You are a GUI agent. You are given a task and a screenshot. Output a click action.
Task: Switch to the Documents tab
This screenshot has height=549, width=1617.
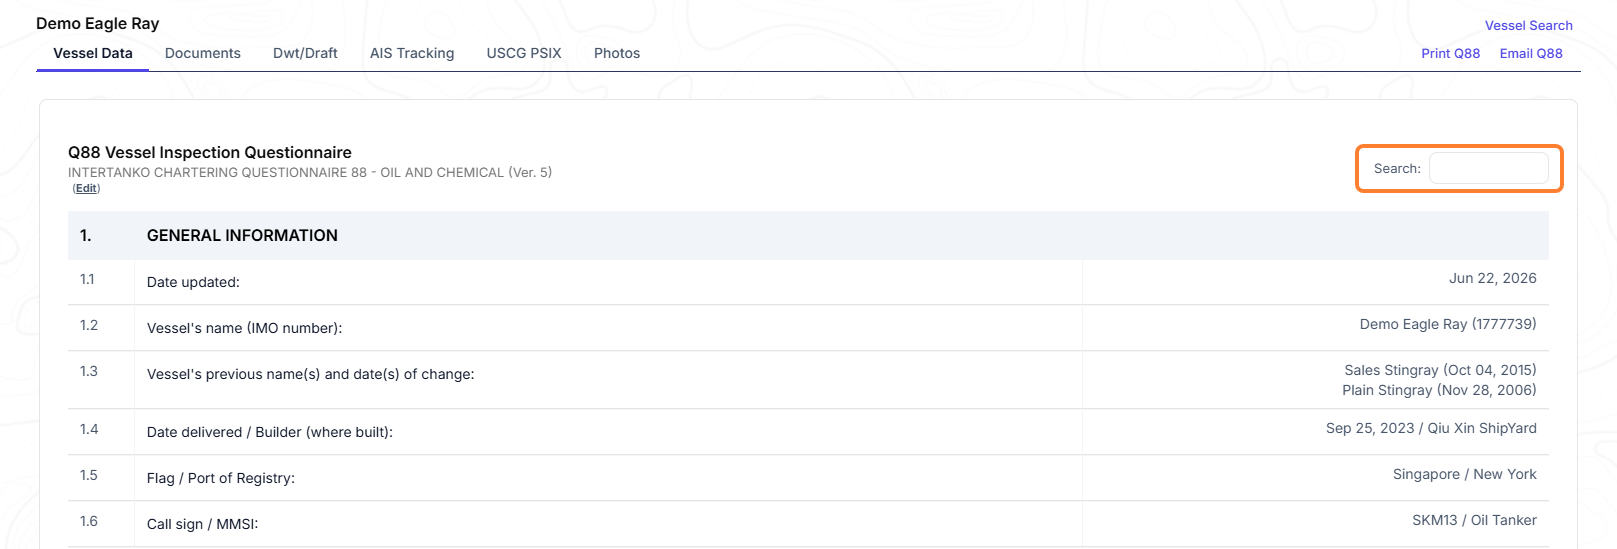[203, 53]
